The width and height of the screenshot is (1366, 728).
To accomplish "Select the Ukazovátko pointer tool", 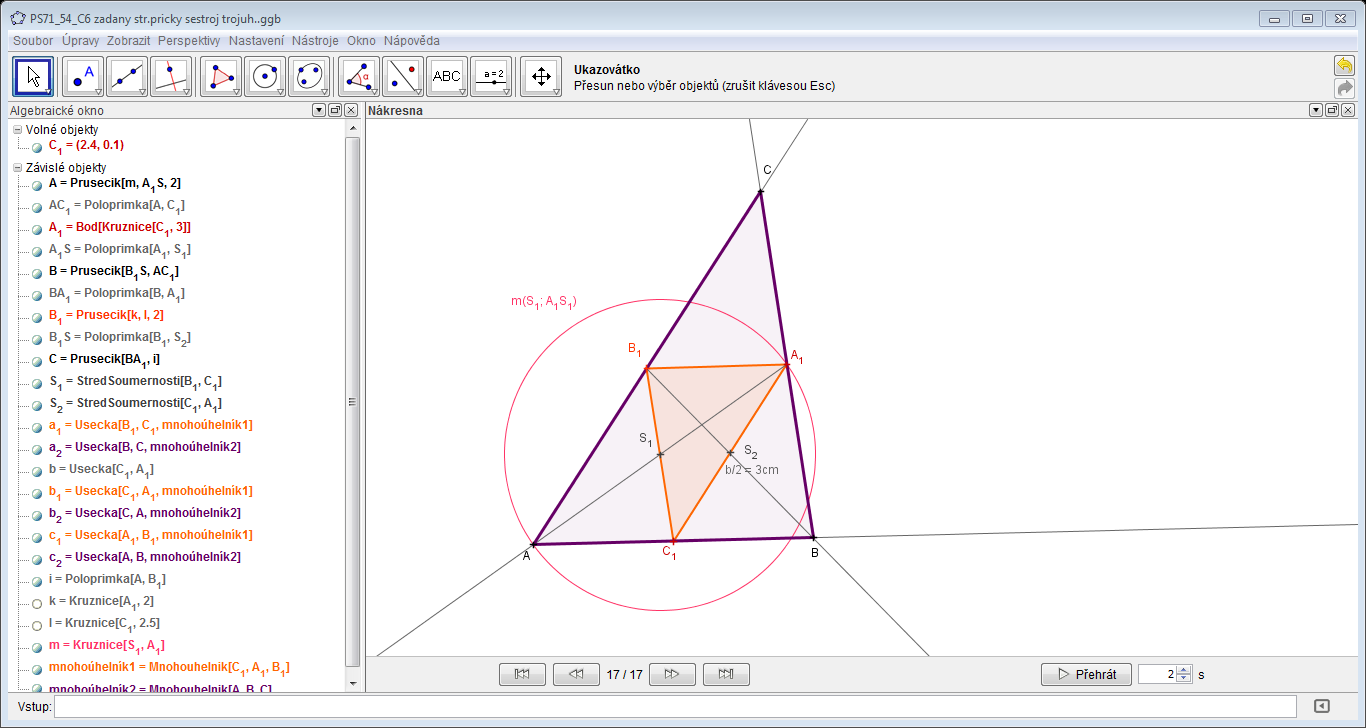I will click(33, 76).
